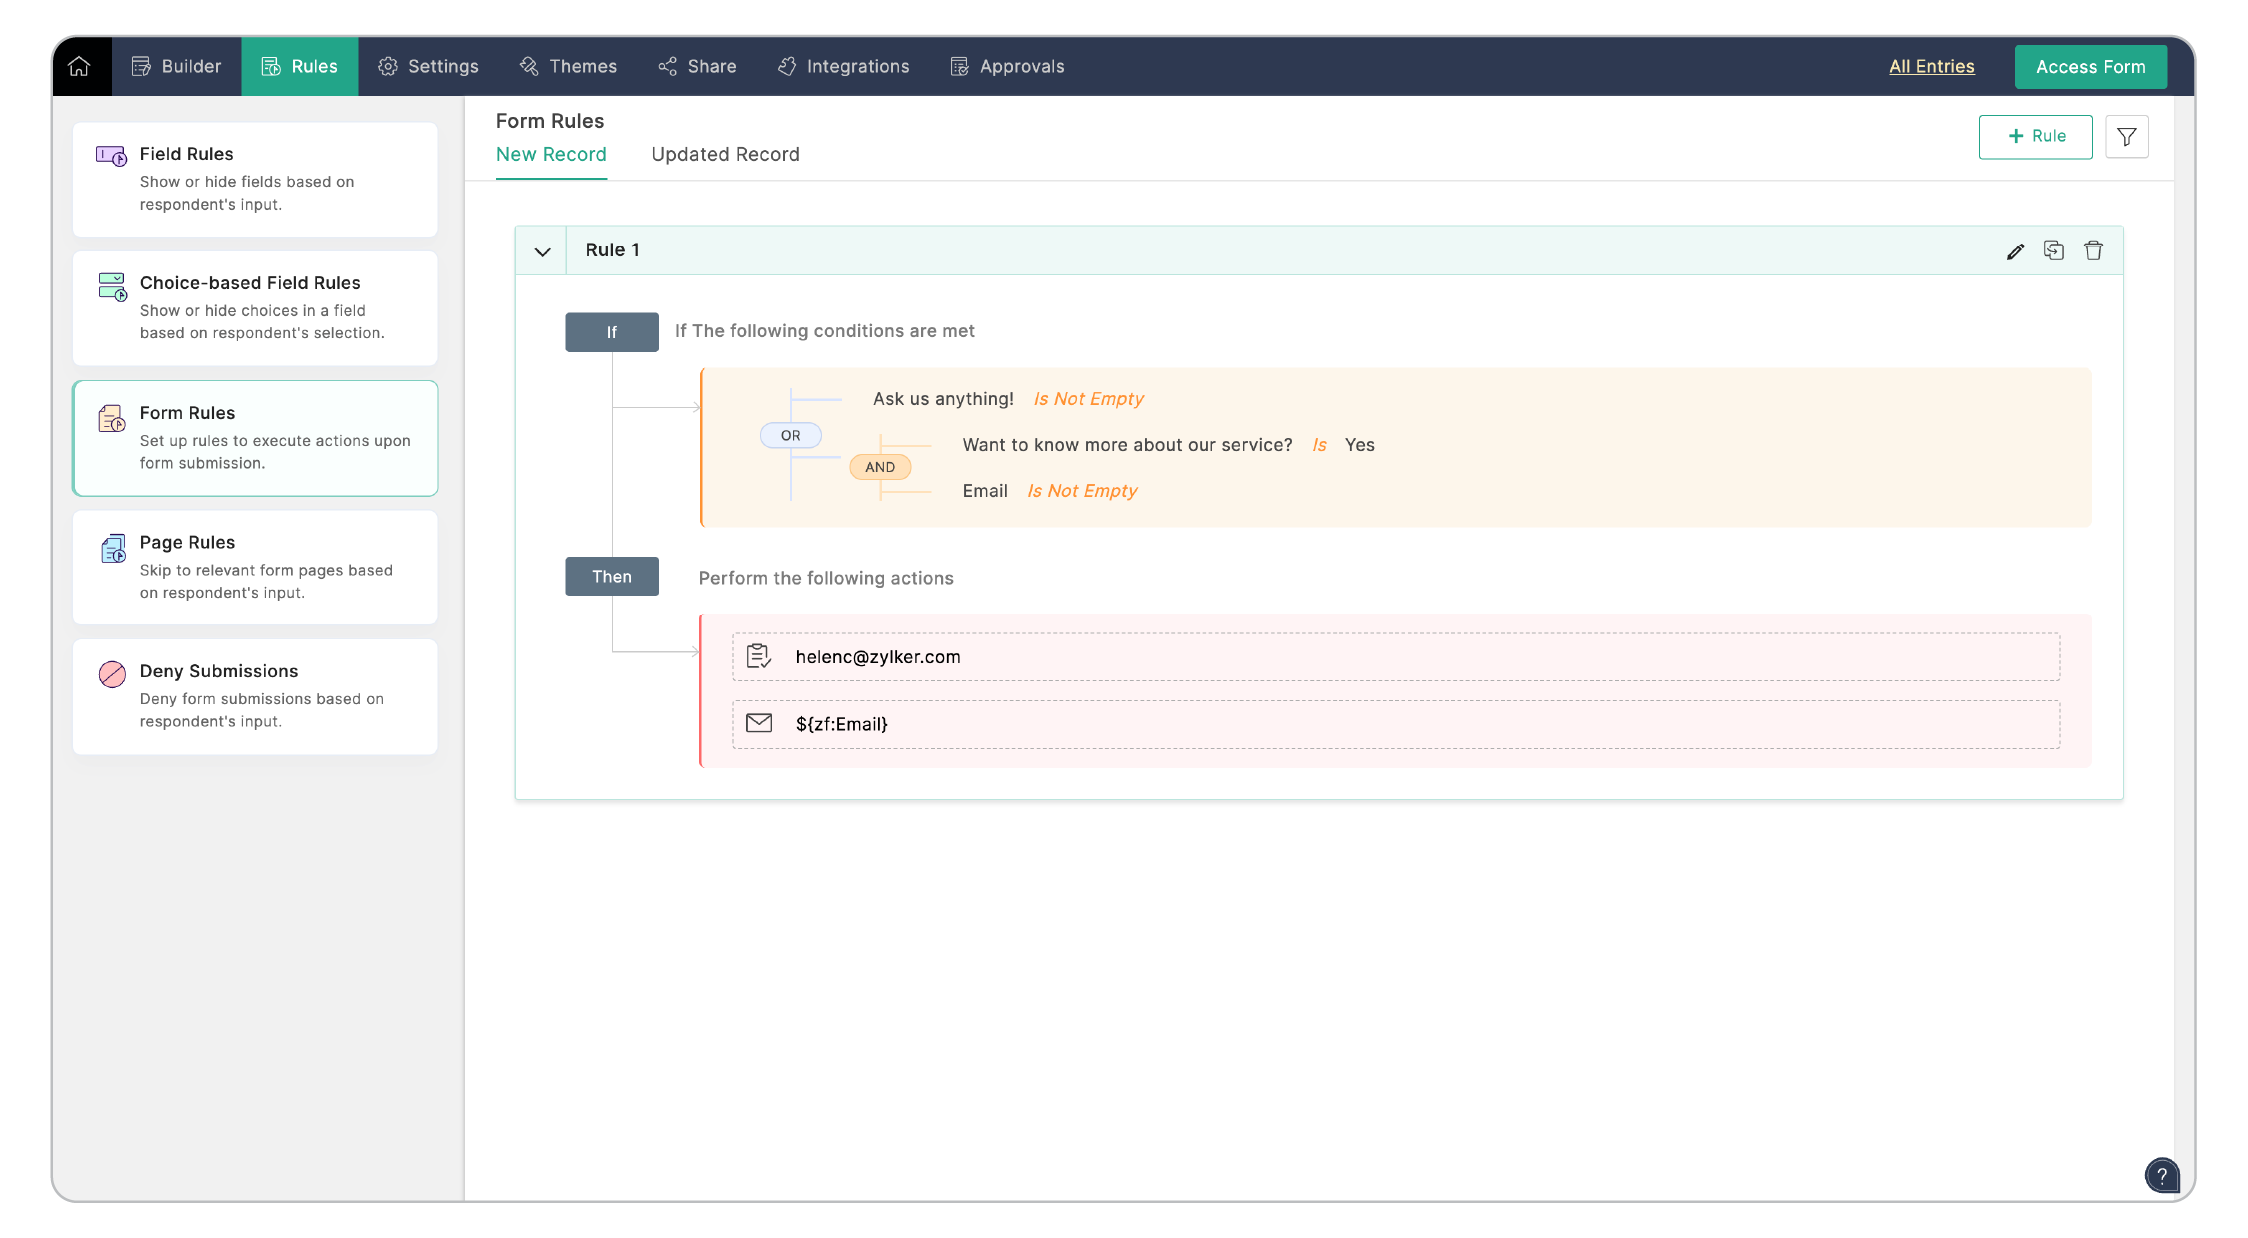2248x1238 pixels.
Task: Switch to Updated Record tab
Action: (x=725, y=155)
